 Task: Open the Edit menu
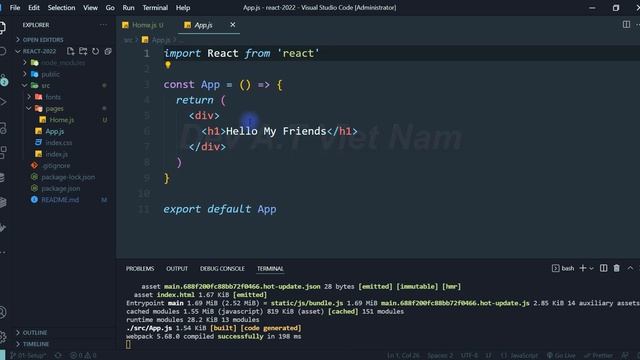click(x=34, y=8)
